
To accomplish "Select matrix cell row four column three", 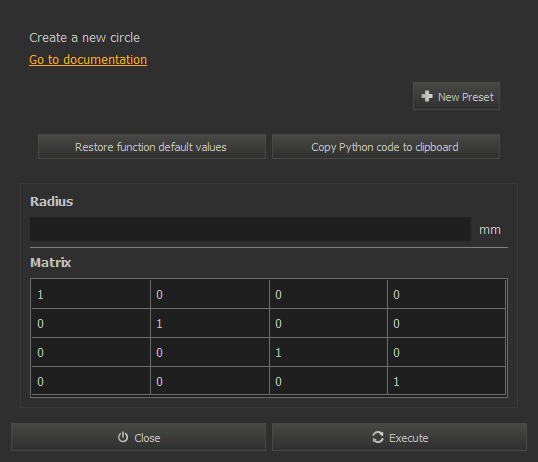I will tap(328, 381).
